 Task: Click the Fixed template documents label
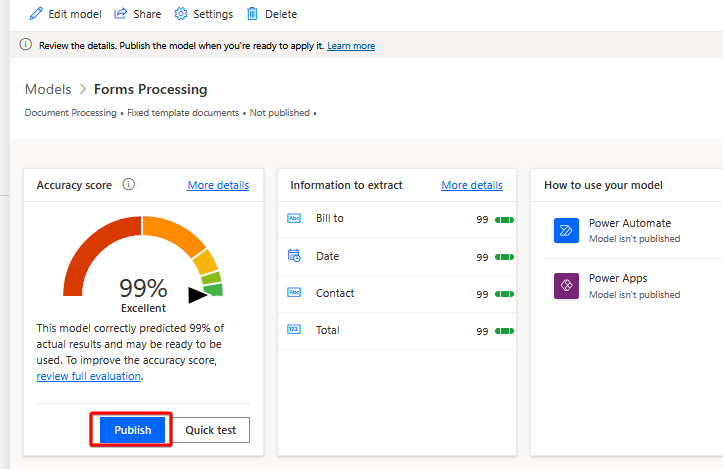click(x=183, y=113)
